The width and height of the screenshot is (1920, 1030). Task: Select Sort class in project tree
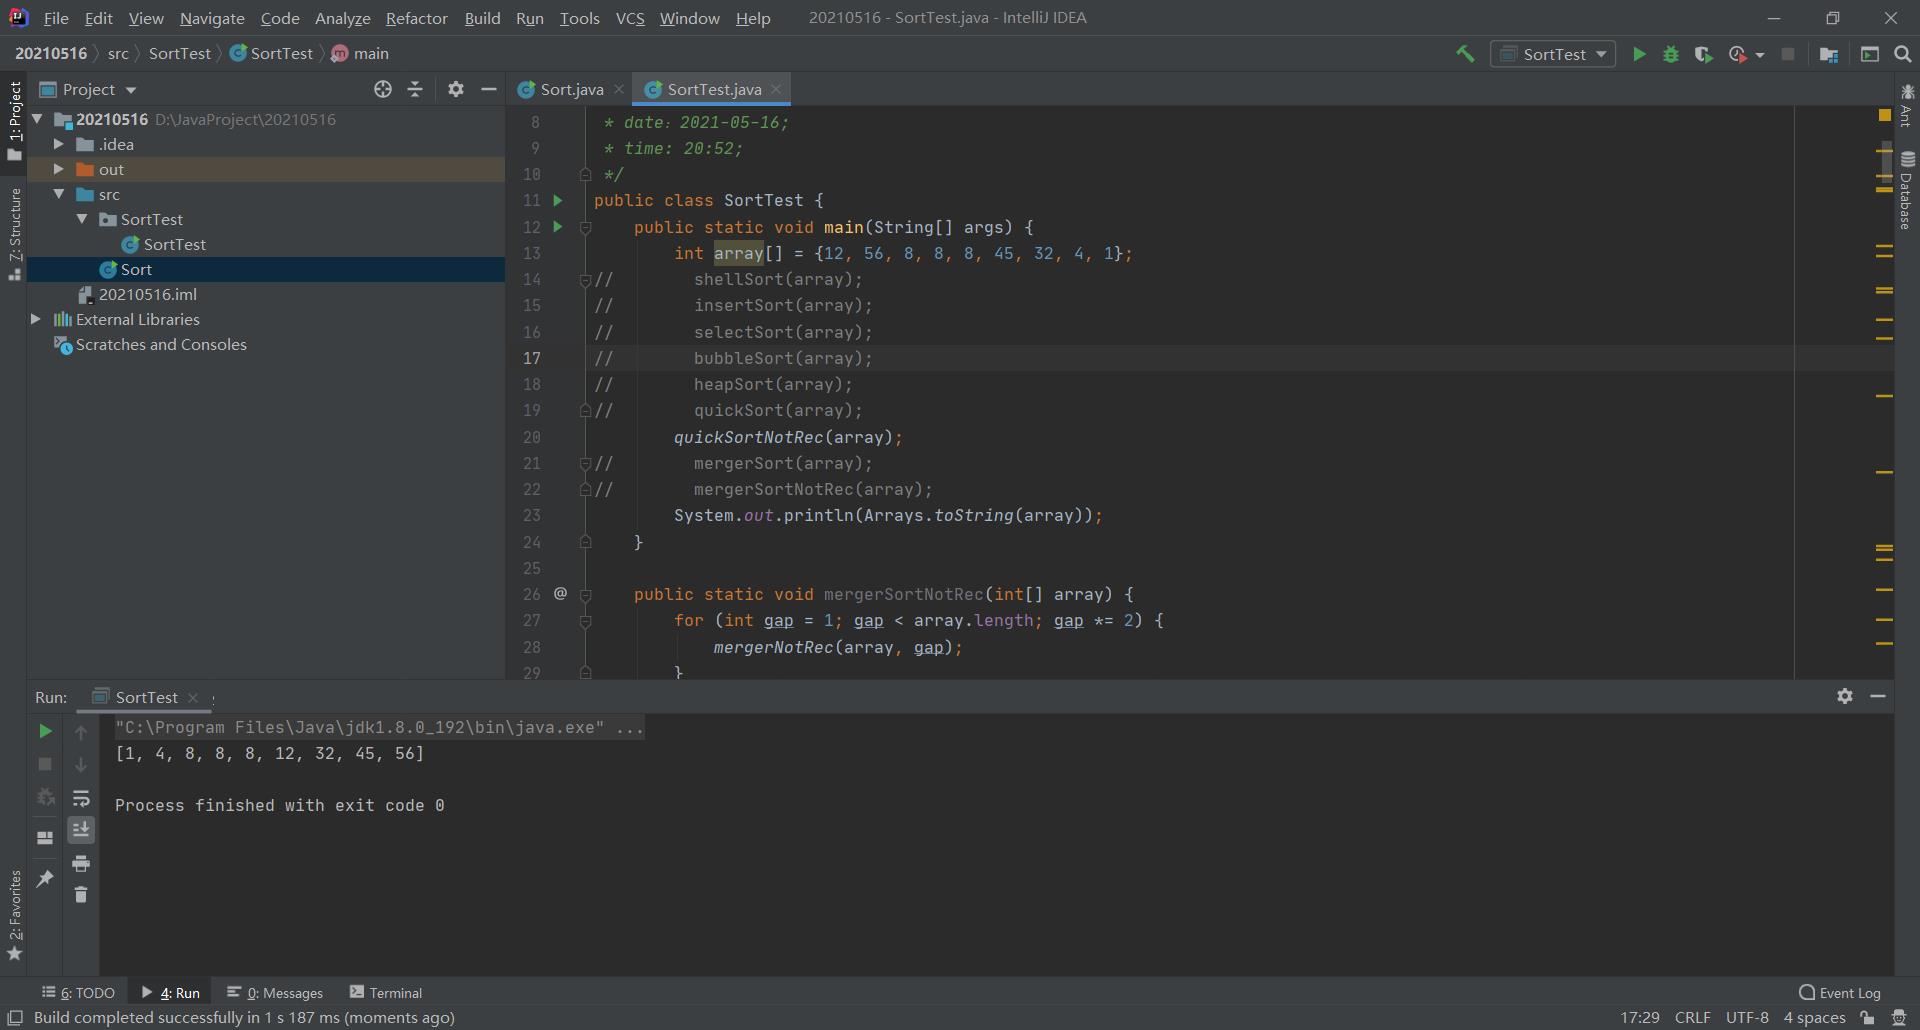pyautogui.click(x=266, y=269)
